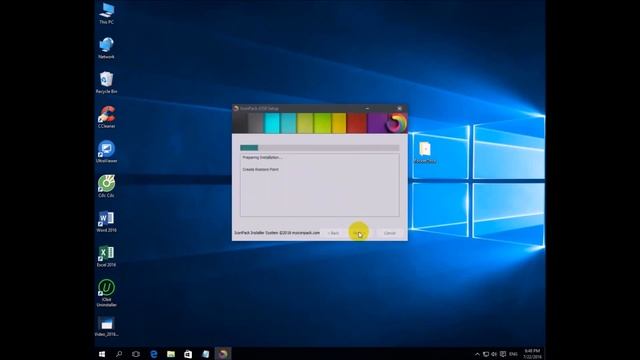Viewport: 640px width, 360px height.
Task: Open Task View from the taskbar
Action: [136, 354]
